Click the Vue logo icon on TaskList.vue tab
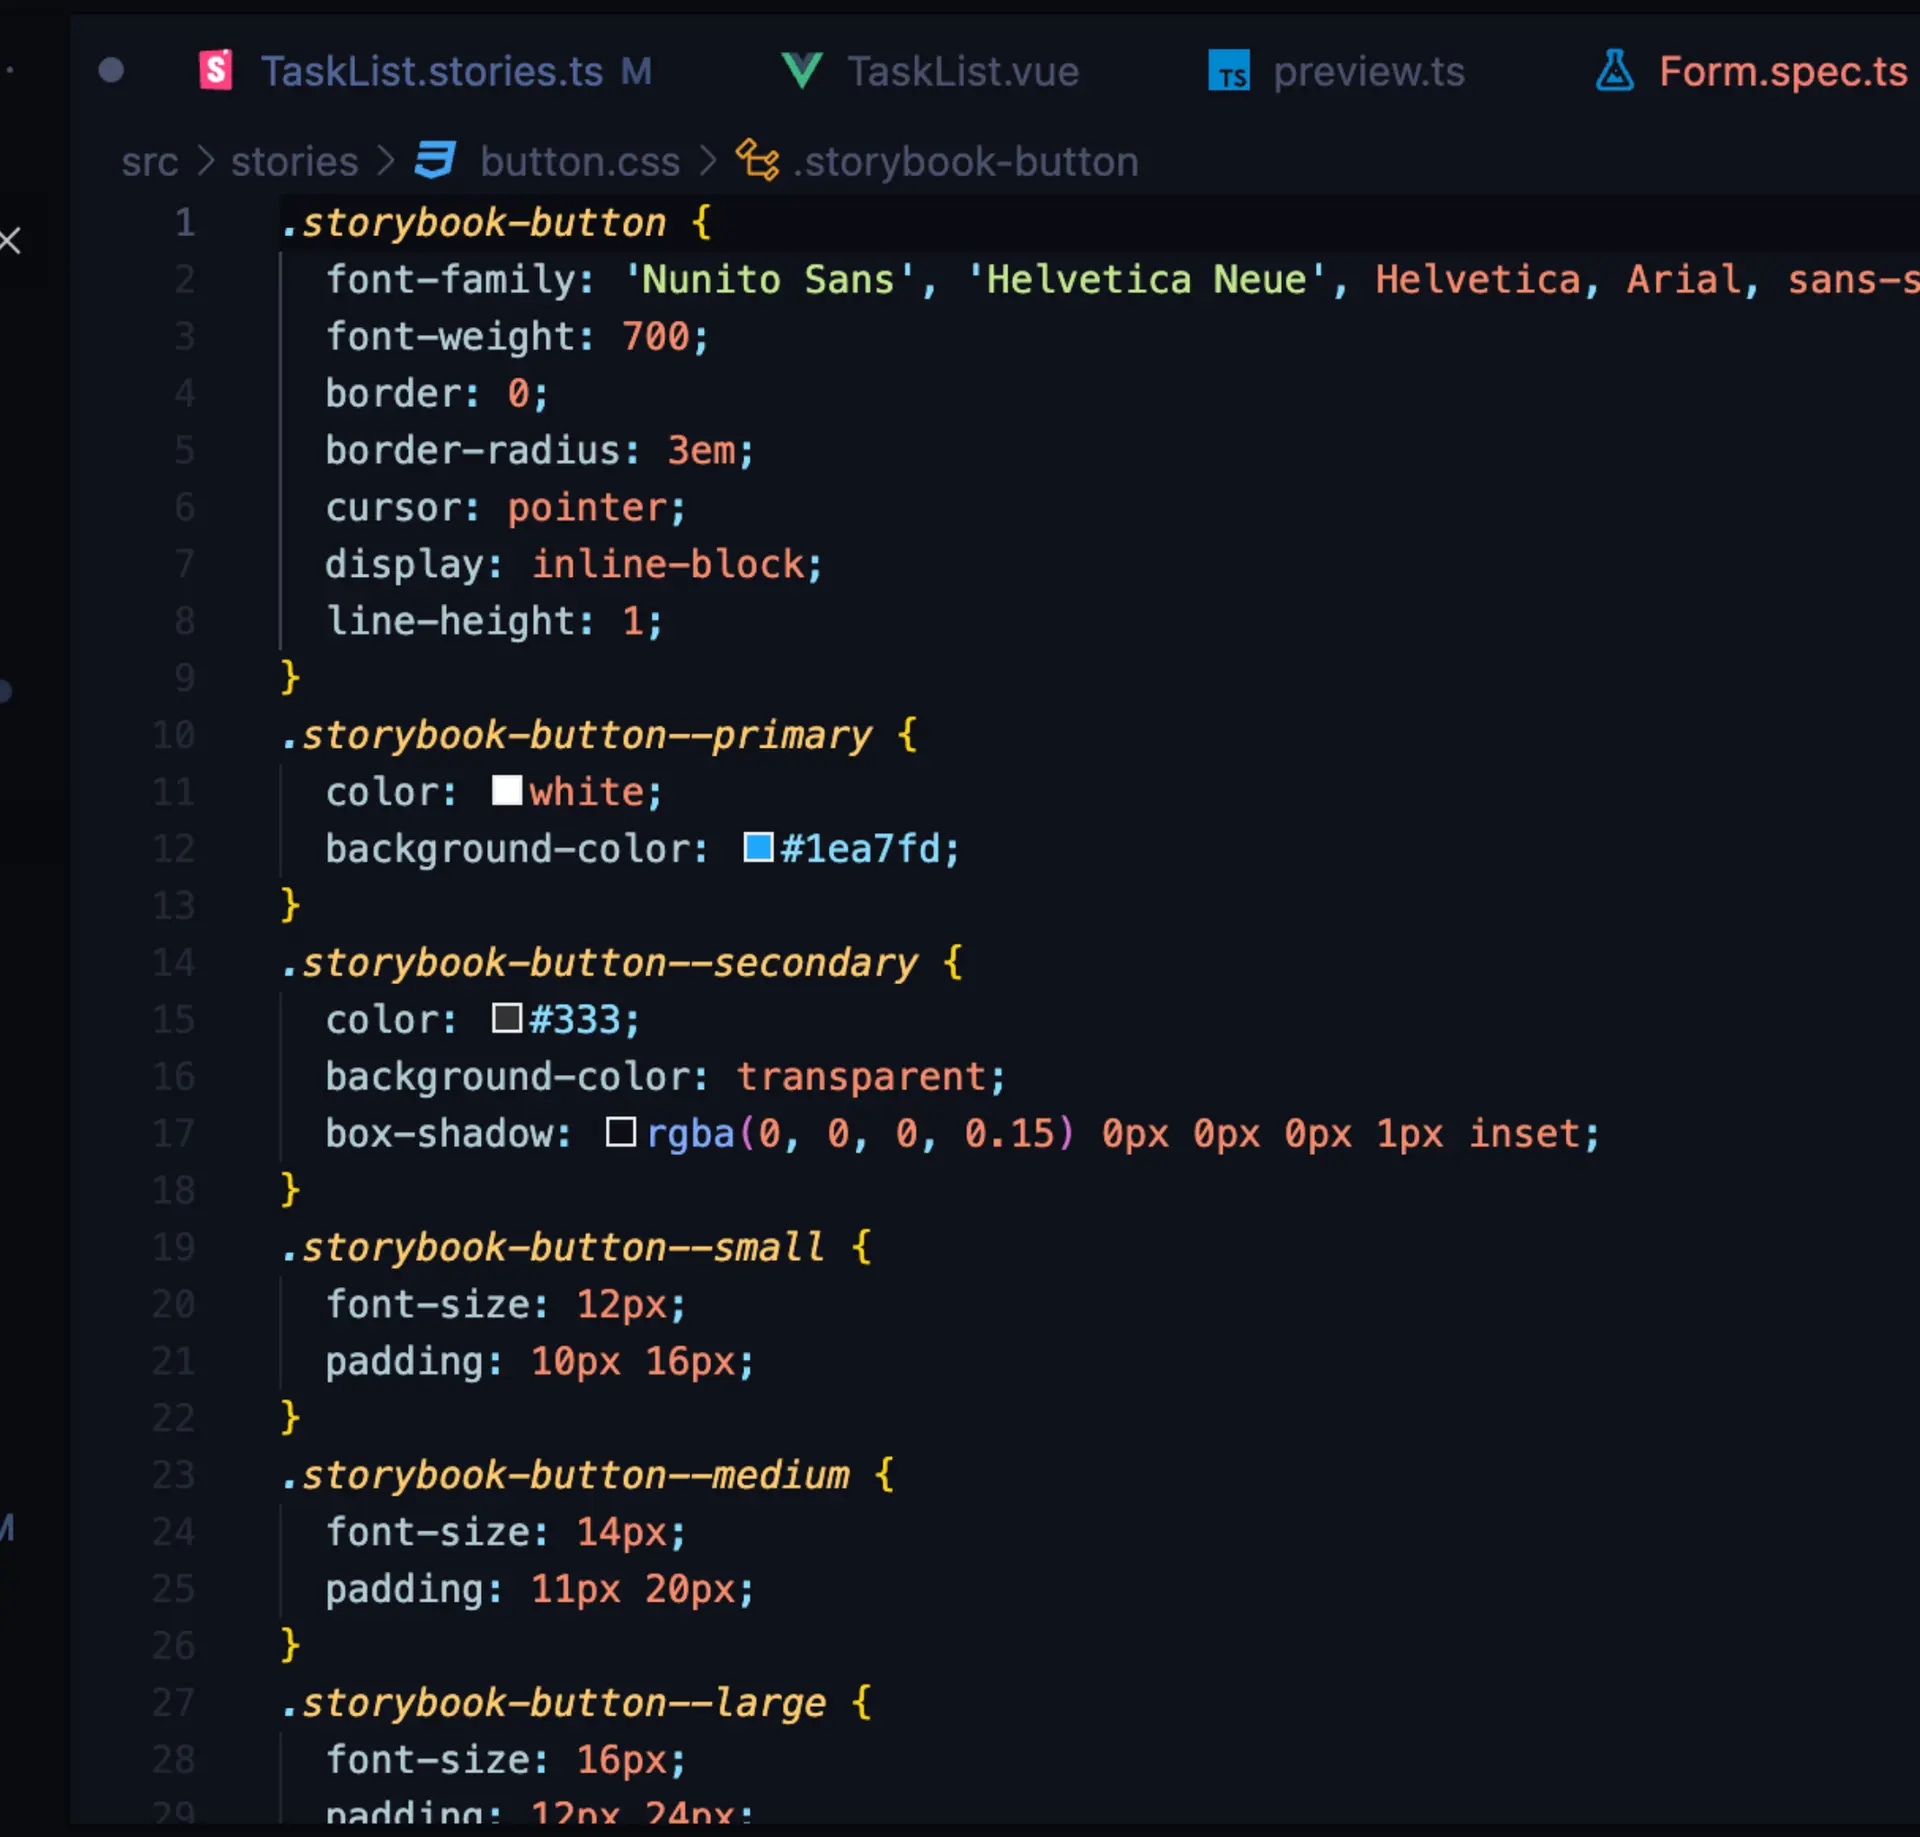This screenshot has height=1837, width=1920. (x=801, y=71)
